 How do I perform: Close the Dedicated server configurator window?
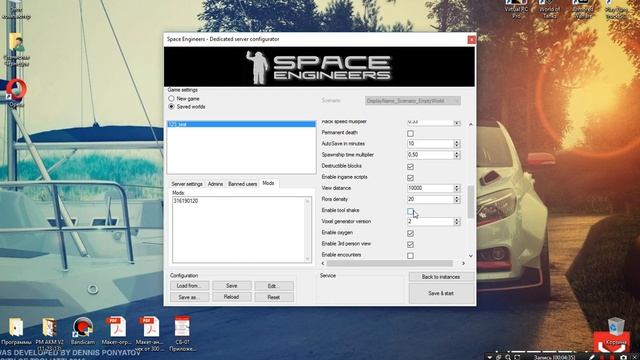tap(471, 40)
